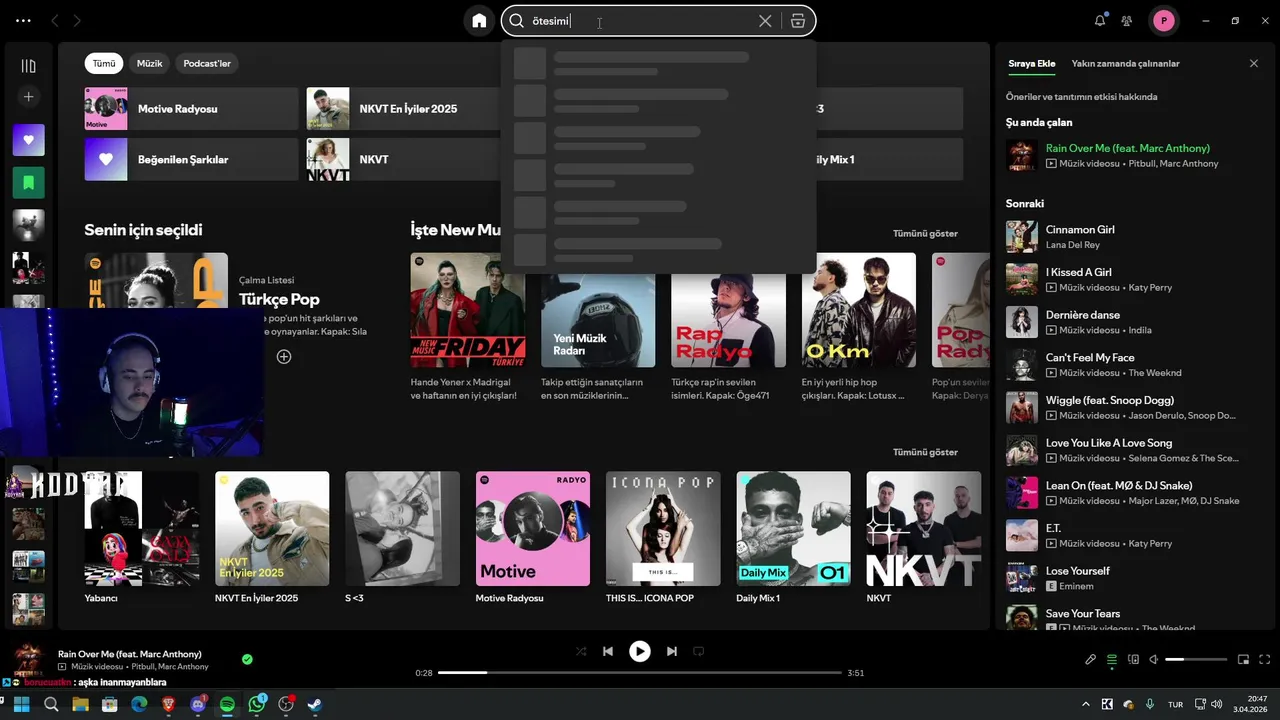Viewport: 1280px width, 720px height.
Task: Select the Müzik filter chip
Action: click(149, 63)
